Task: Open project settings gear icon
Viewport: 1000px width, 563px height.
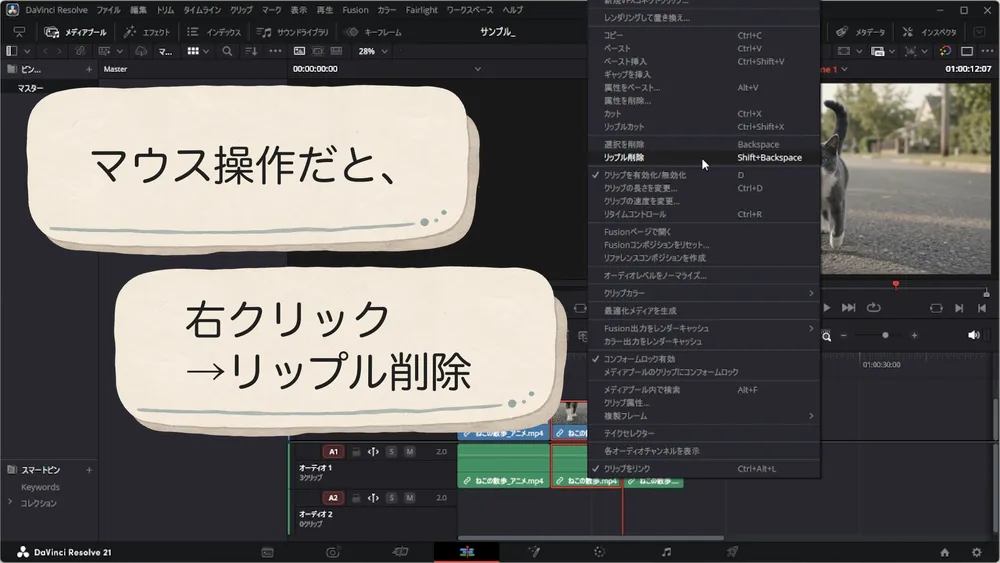Action: click(976, 552)
